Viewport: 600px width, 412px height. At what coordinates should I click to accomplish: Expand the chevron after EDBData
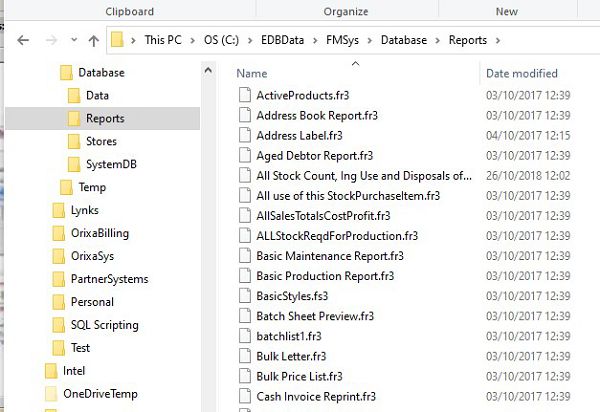315,40
